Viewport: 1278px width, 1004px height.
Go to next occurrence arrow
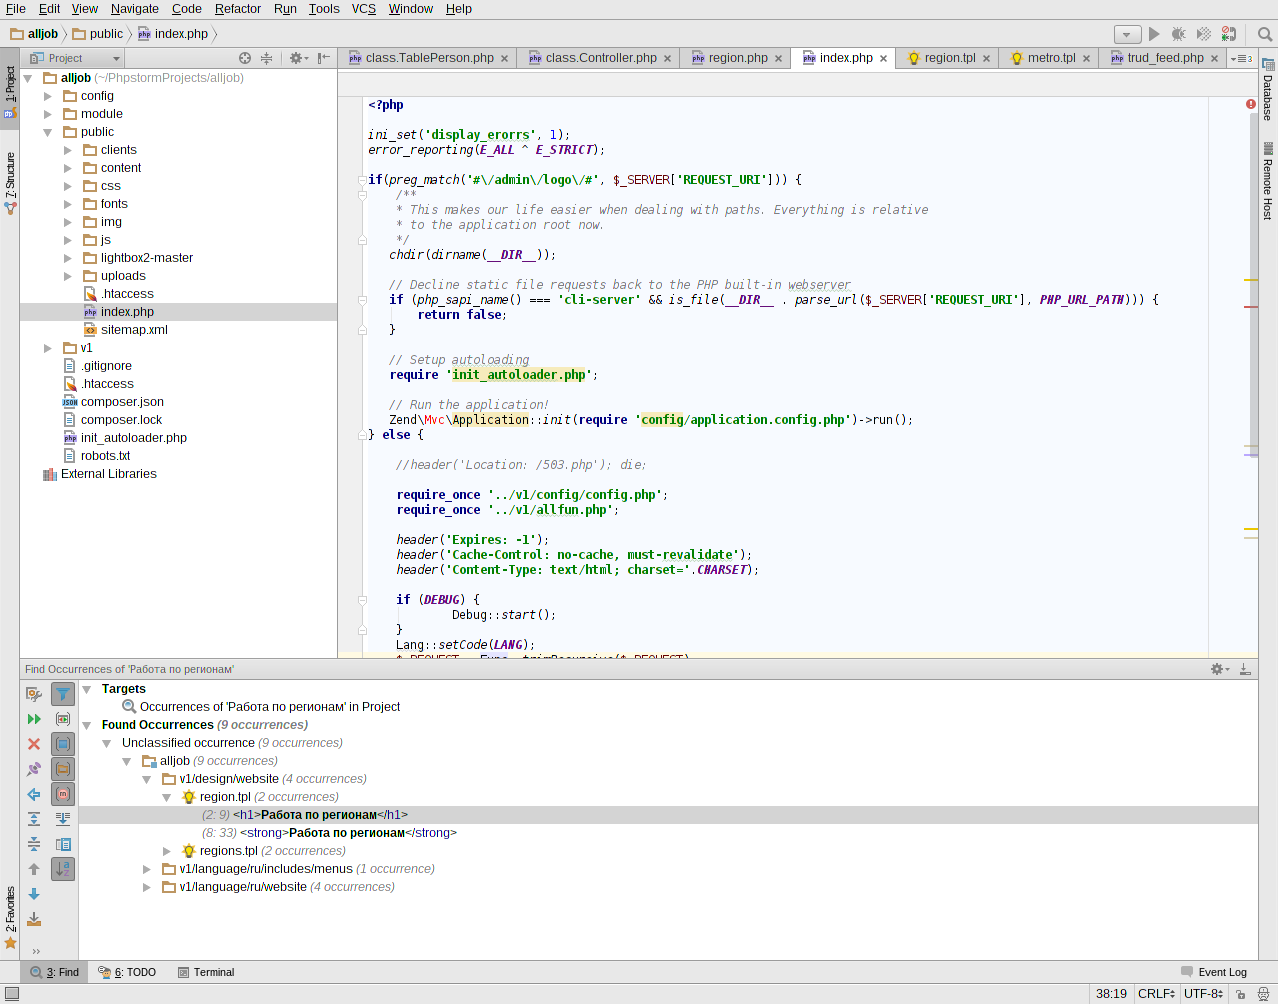(34, 894)
